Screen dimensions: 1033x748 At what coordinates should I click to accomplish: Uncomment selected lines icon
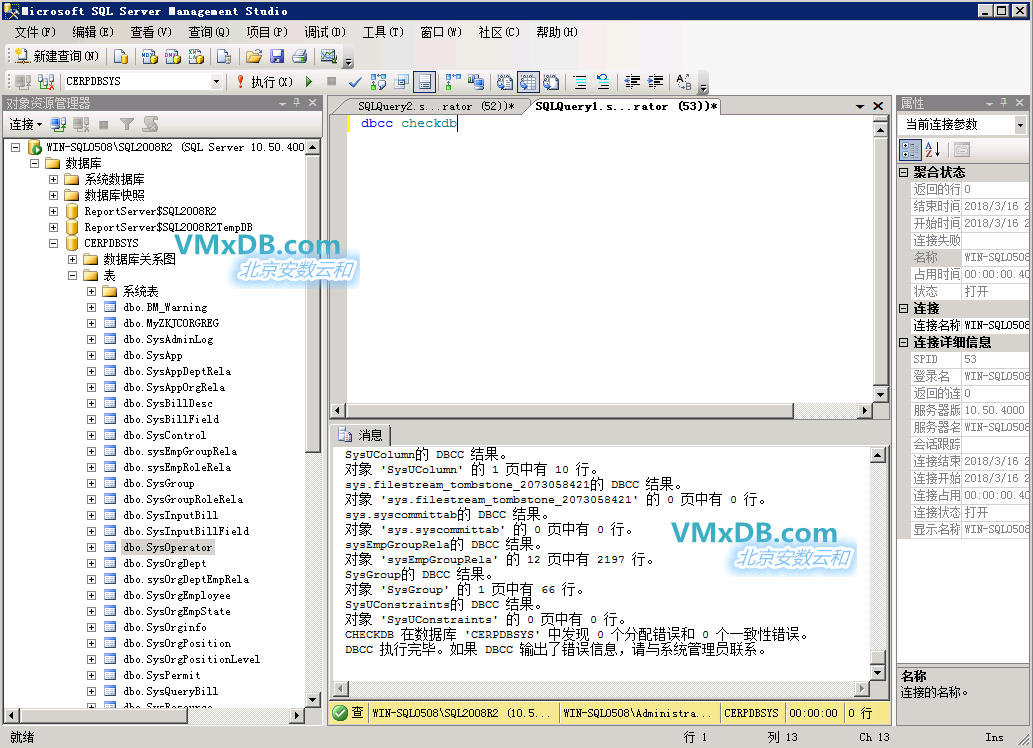603,82
